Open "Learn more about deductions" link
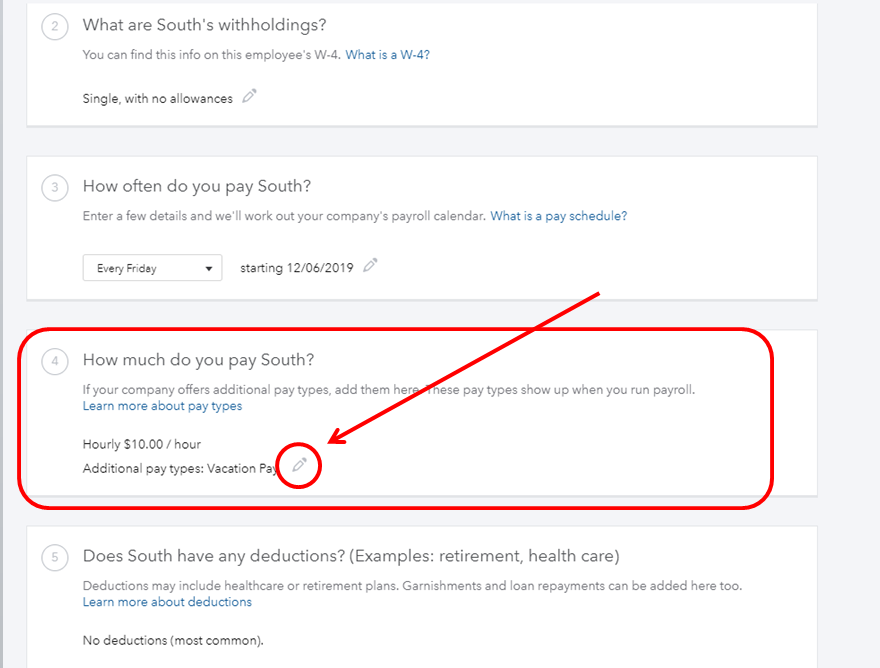Screen dimensions: 880x668 click(167, 602)
